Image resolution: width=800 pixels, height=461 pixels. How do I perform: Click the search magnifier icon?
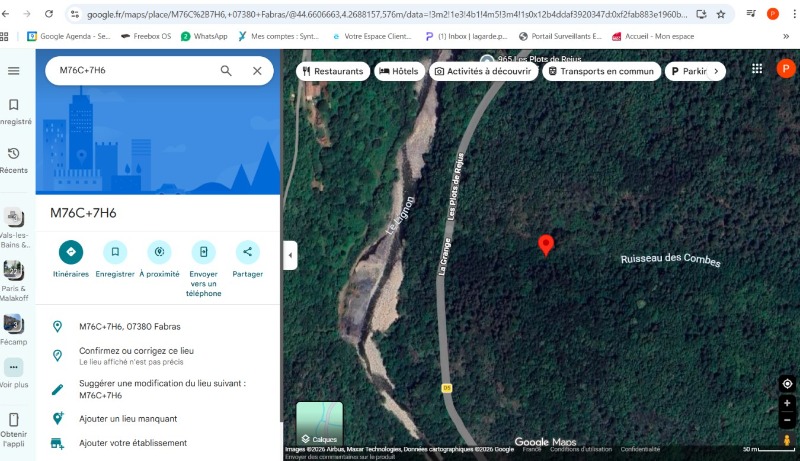pos(226,71)
